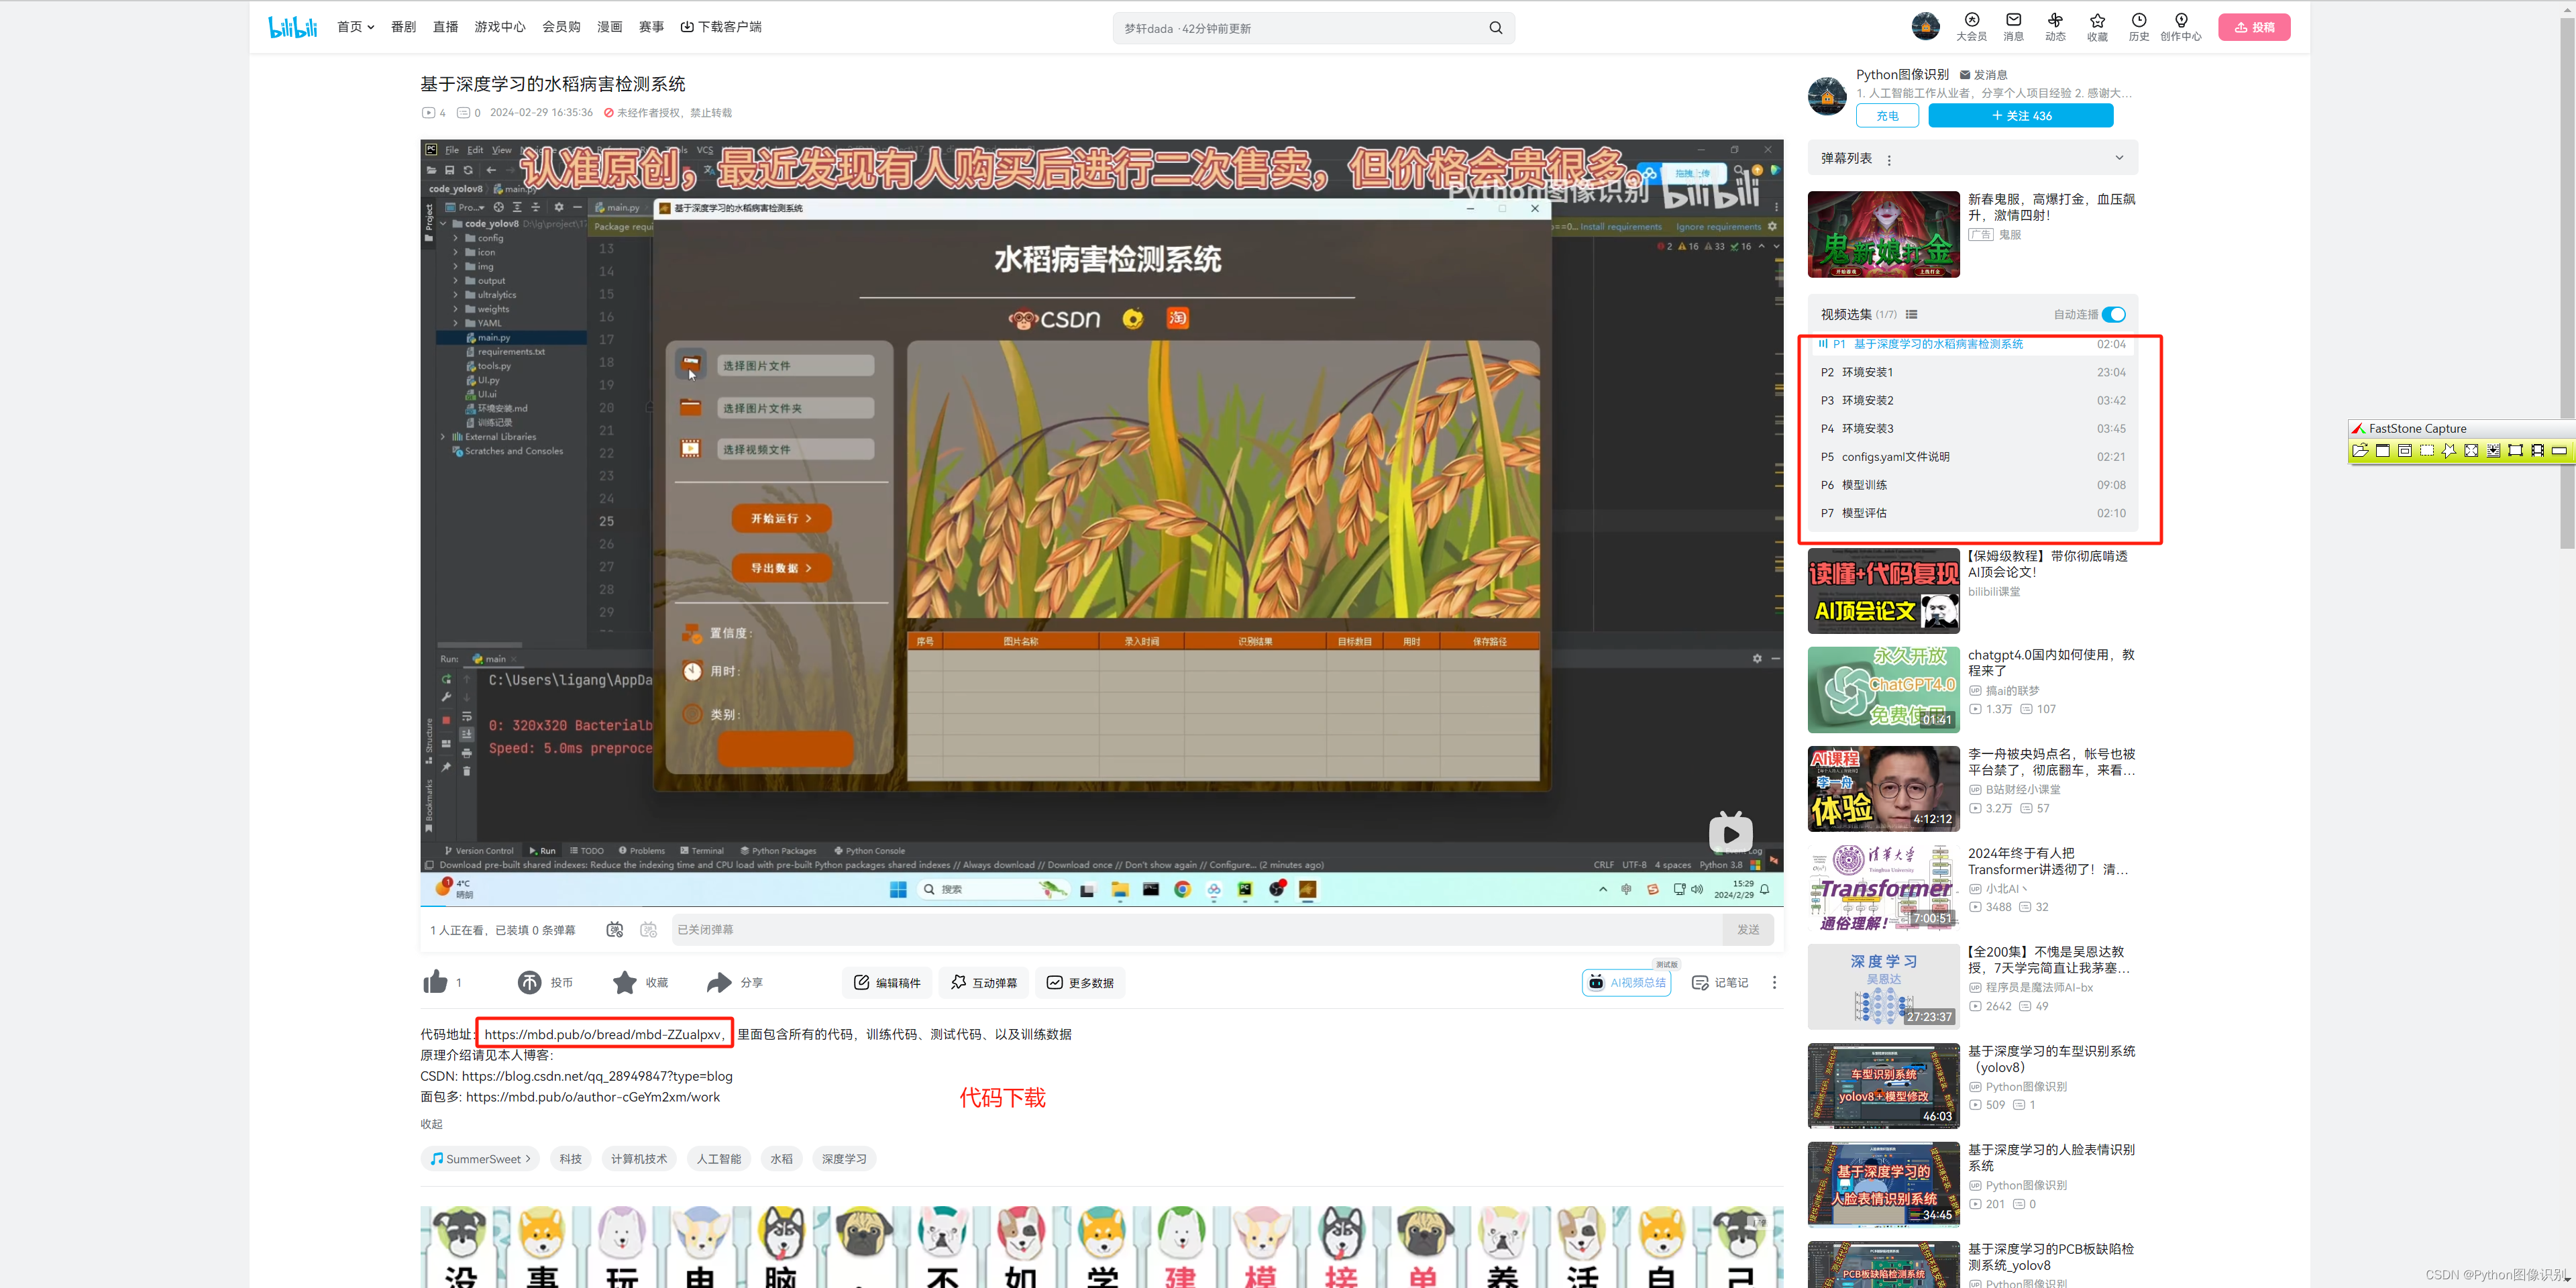Viewport: 2576px width, 1288px height.
Task: Click FastStone's screen recorder film icon
Action: pos(2537,451)
